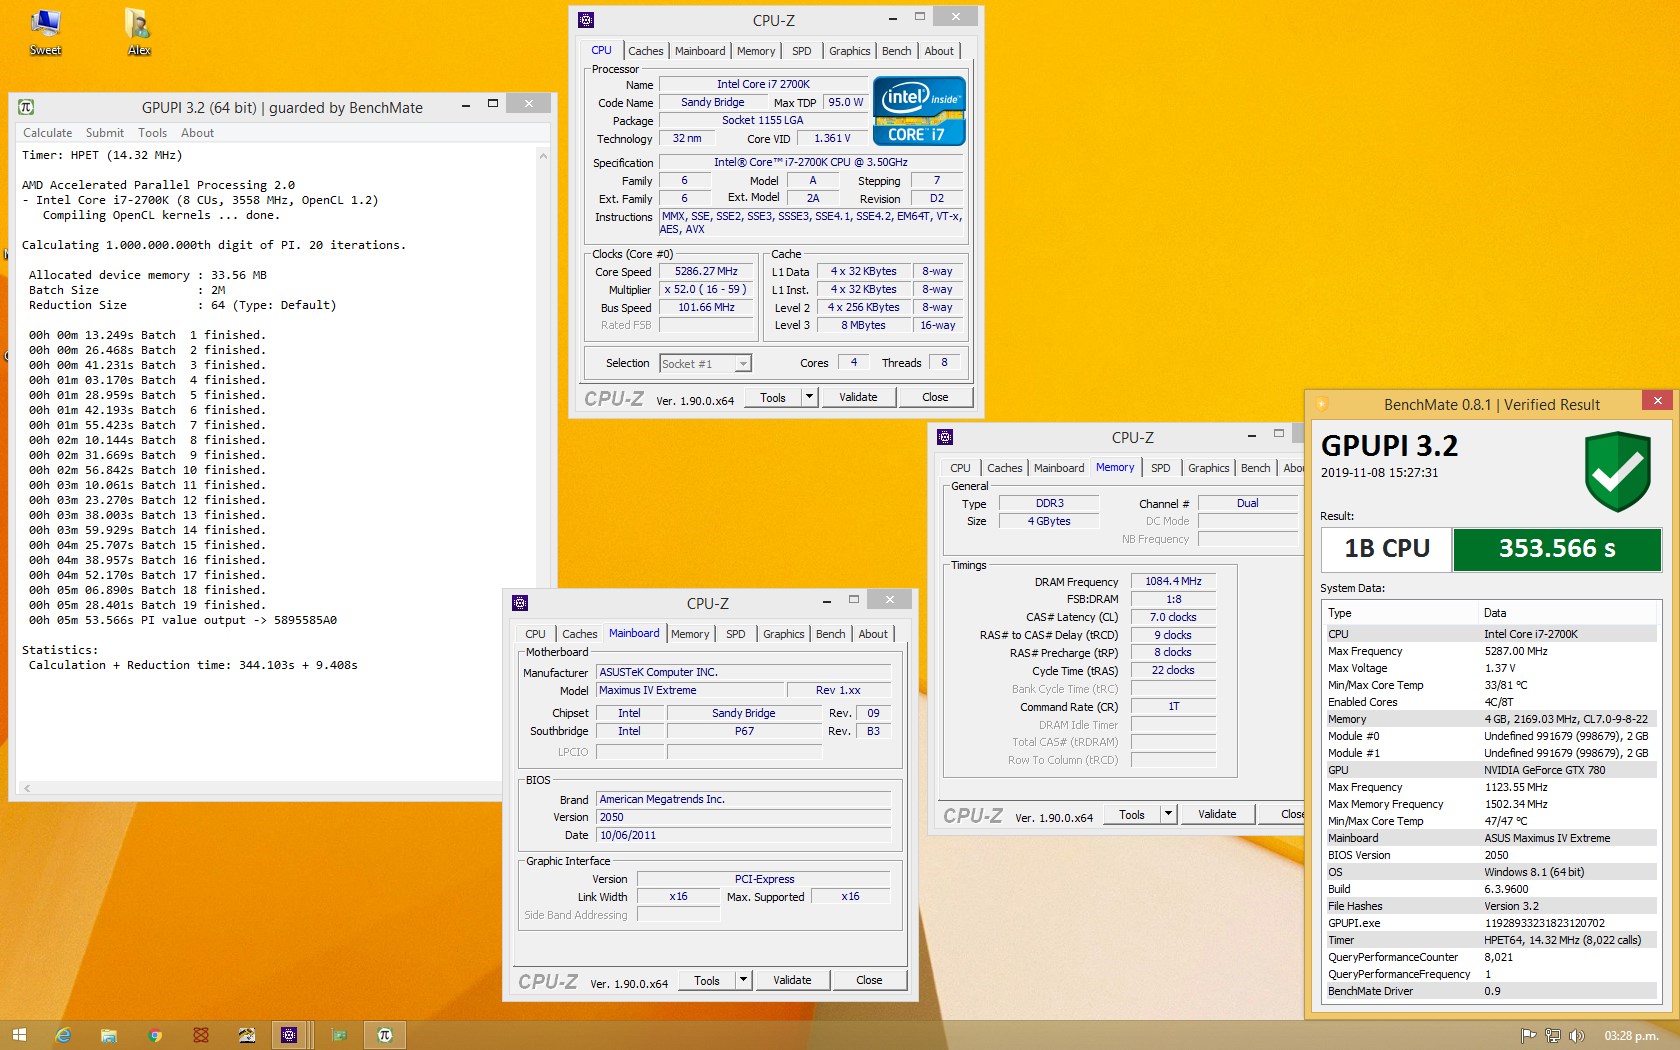This screenshot has width=1680, height=1050.
Task: Open the green graphics card taskbar icon
Action: pos(339,1035)
